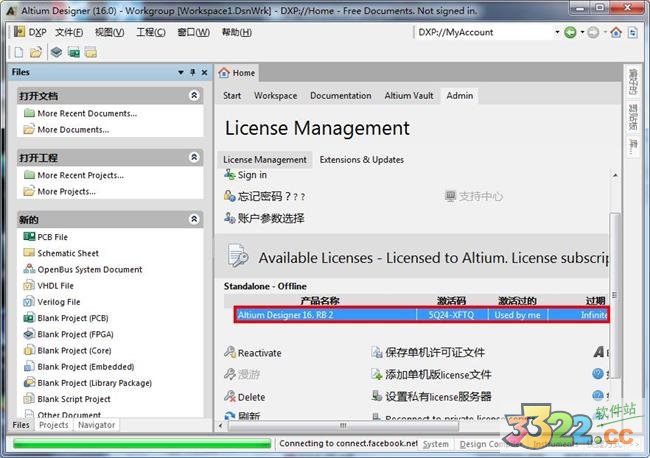650x458 pixels.
Task: Switch to the Altium Vault tab
Action: (409, 96)
